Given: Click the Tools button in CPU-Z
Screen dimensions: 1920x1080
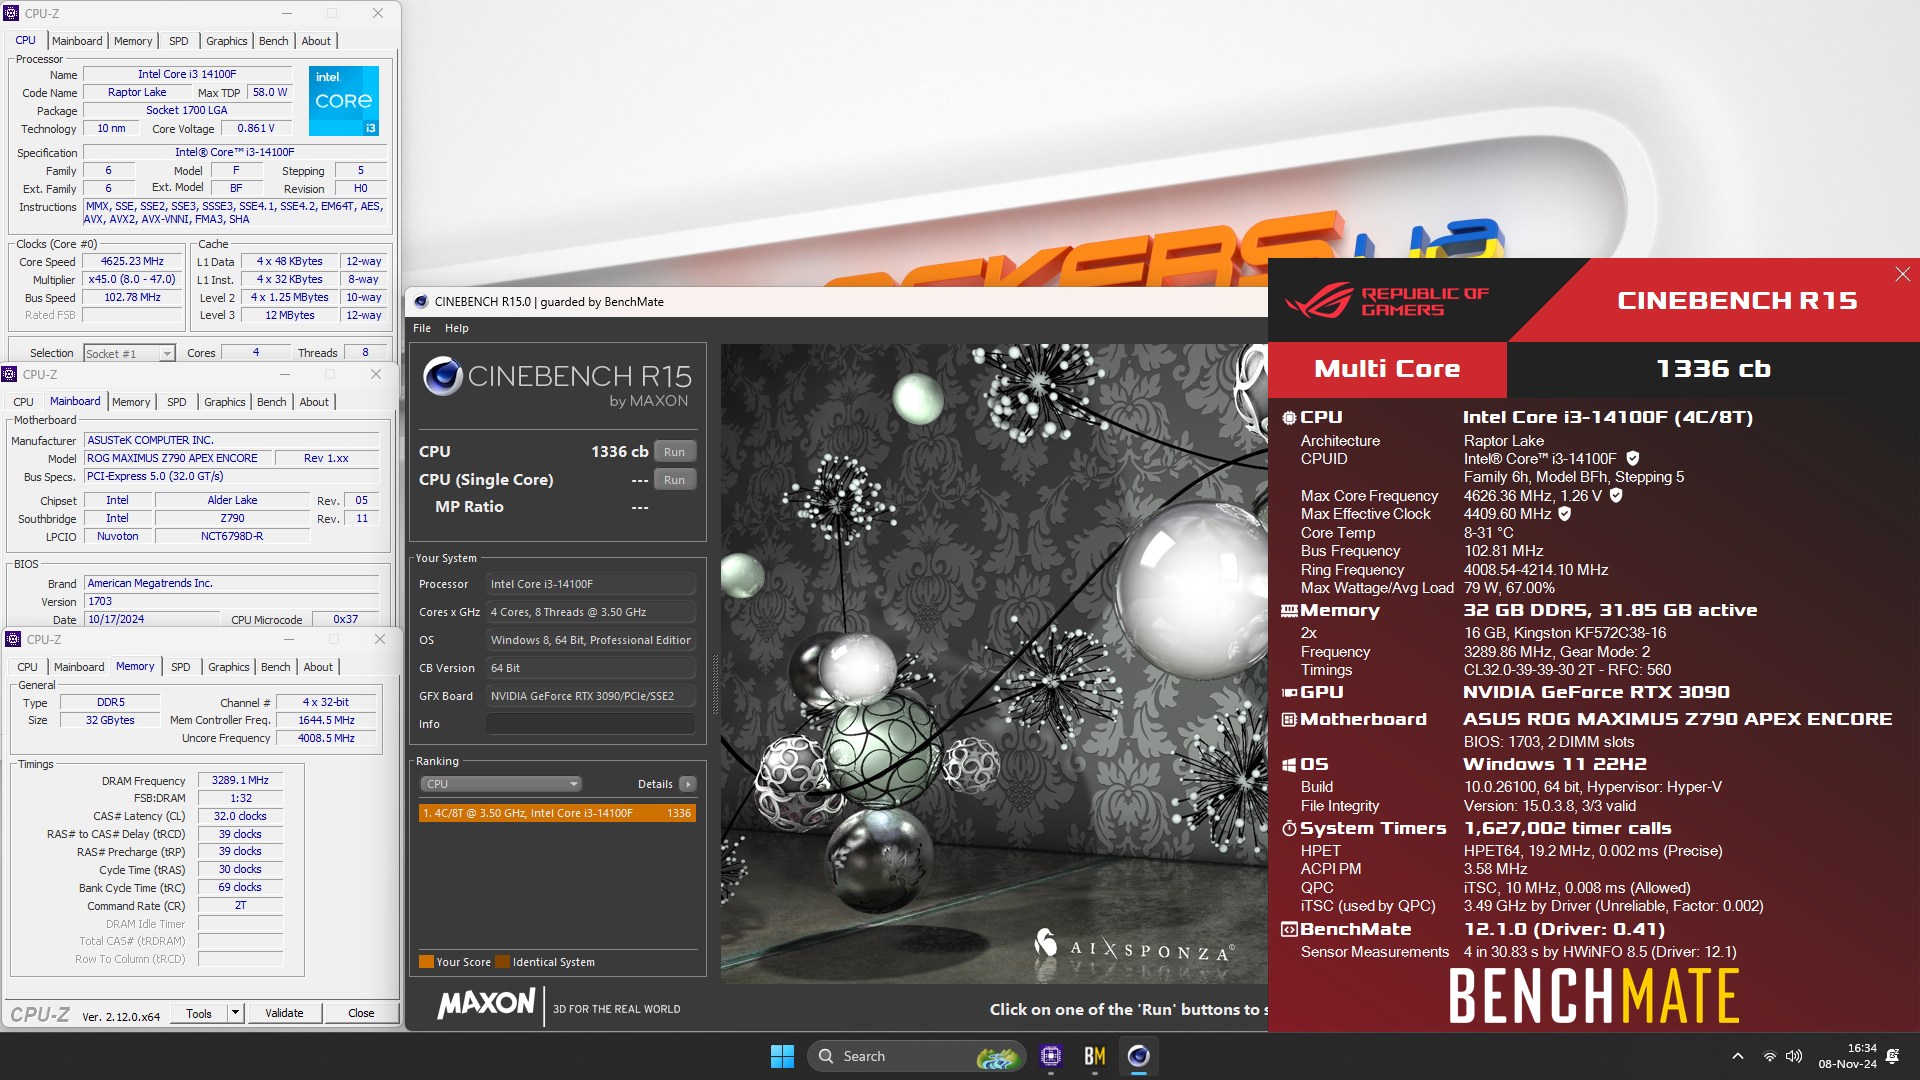Looking at the screenshot, I should click(x=199, y=1013).
